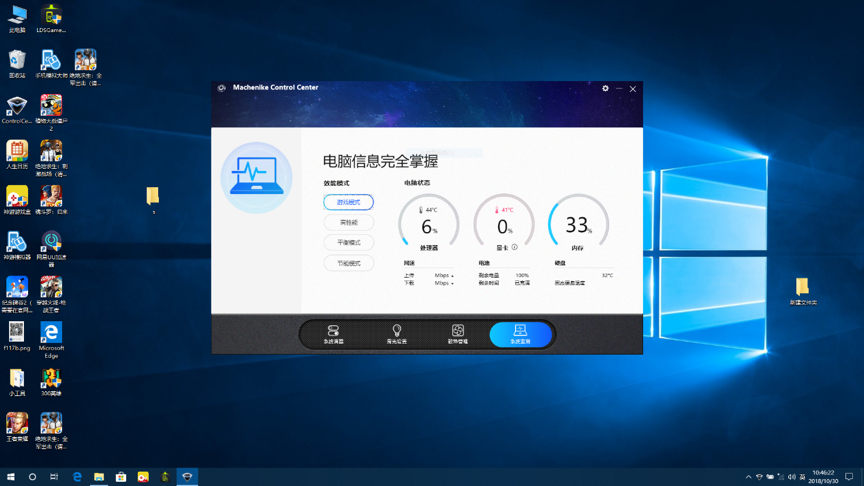864x486 pixels.
Task: Open ControlCenter desktop shortcut
Action: click(x=17, y=110)
